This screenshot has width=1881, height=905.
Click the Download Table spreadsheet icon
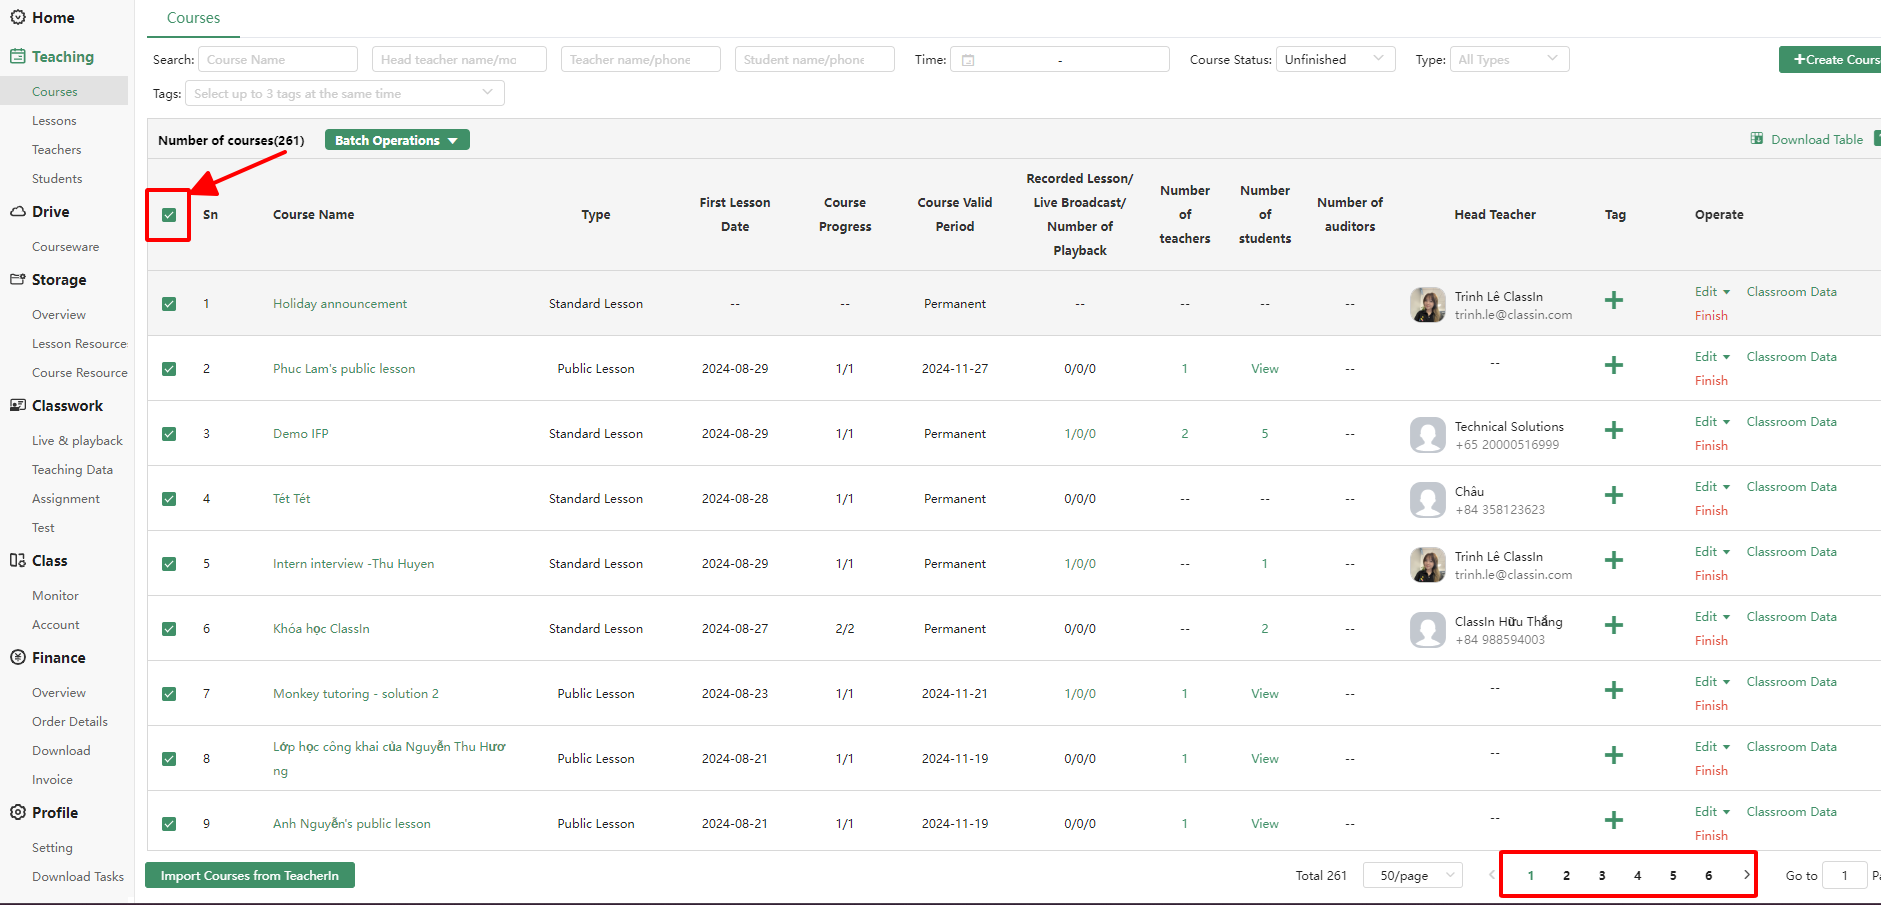pos(1757,139)
